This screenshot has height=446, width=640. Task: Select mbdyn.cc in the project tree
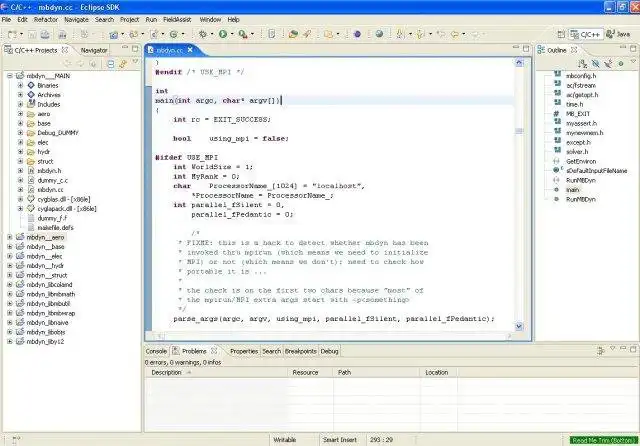(x=50, y=190)
